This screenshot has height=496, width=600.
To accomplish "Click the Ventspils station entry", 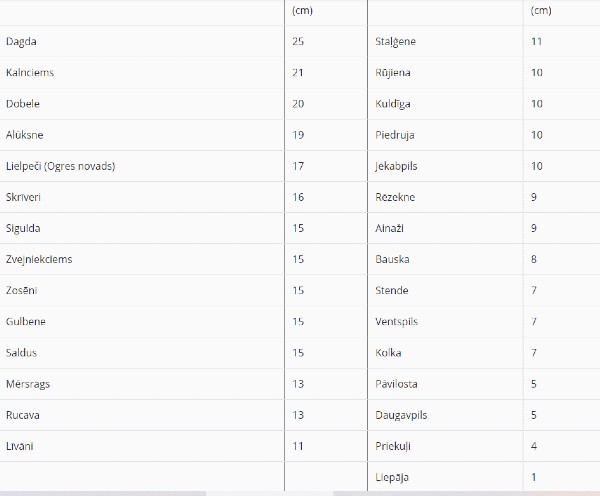I will pos(396,321).
